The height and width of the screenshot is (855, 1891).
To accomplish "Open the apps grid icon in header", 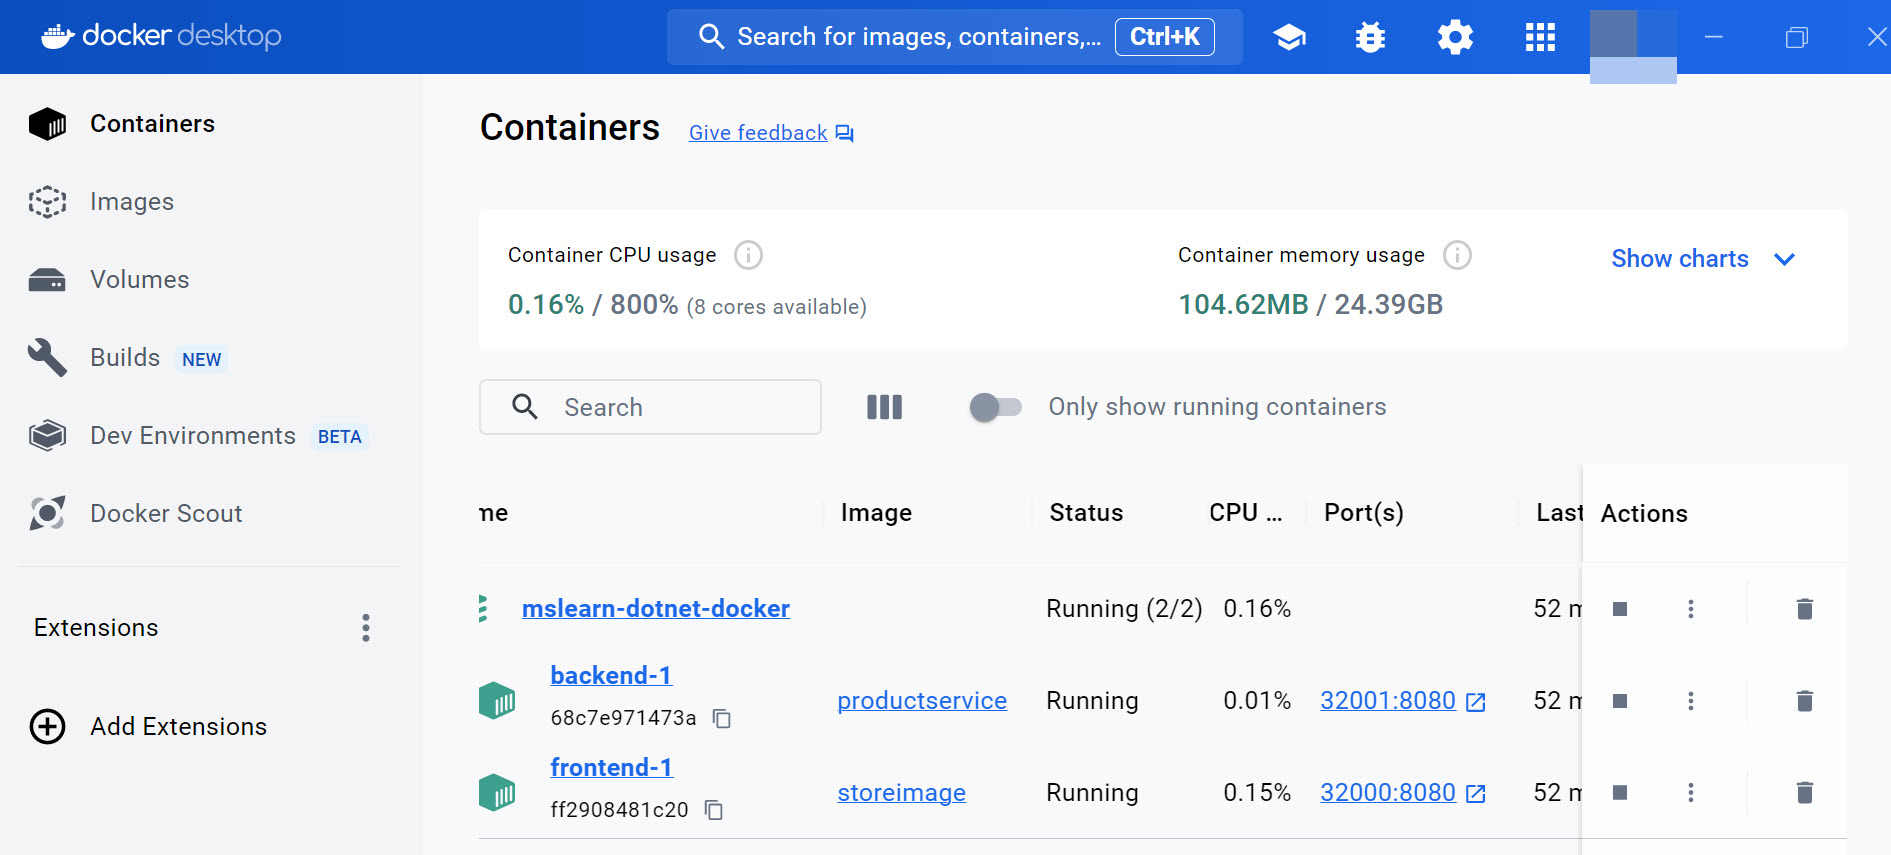I will coord(1540,37).
